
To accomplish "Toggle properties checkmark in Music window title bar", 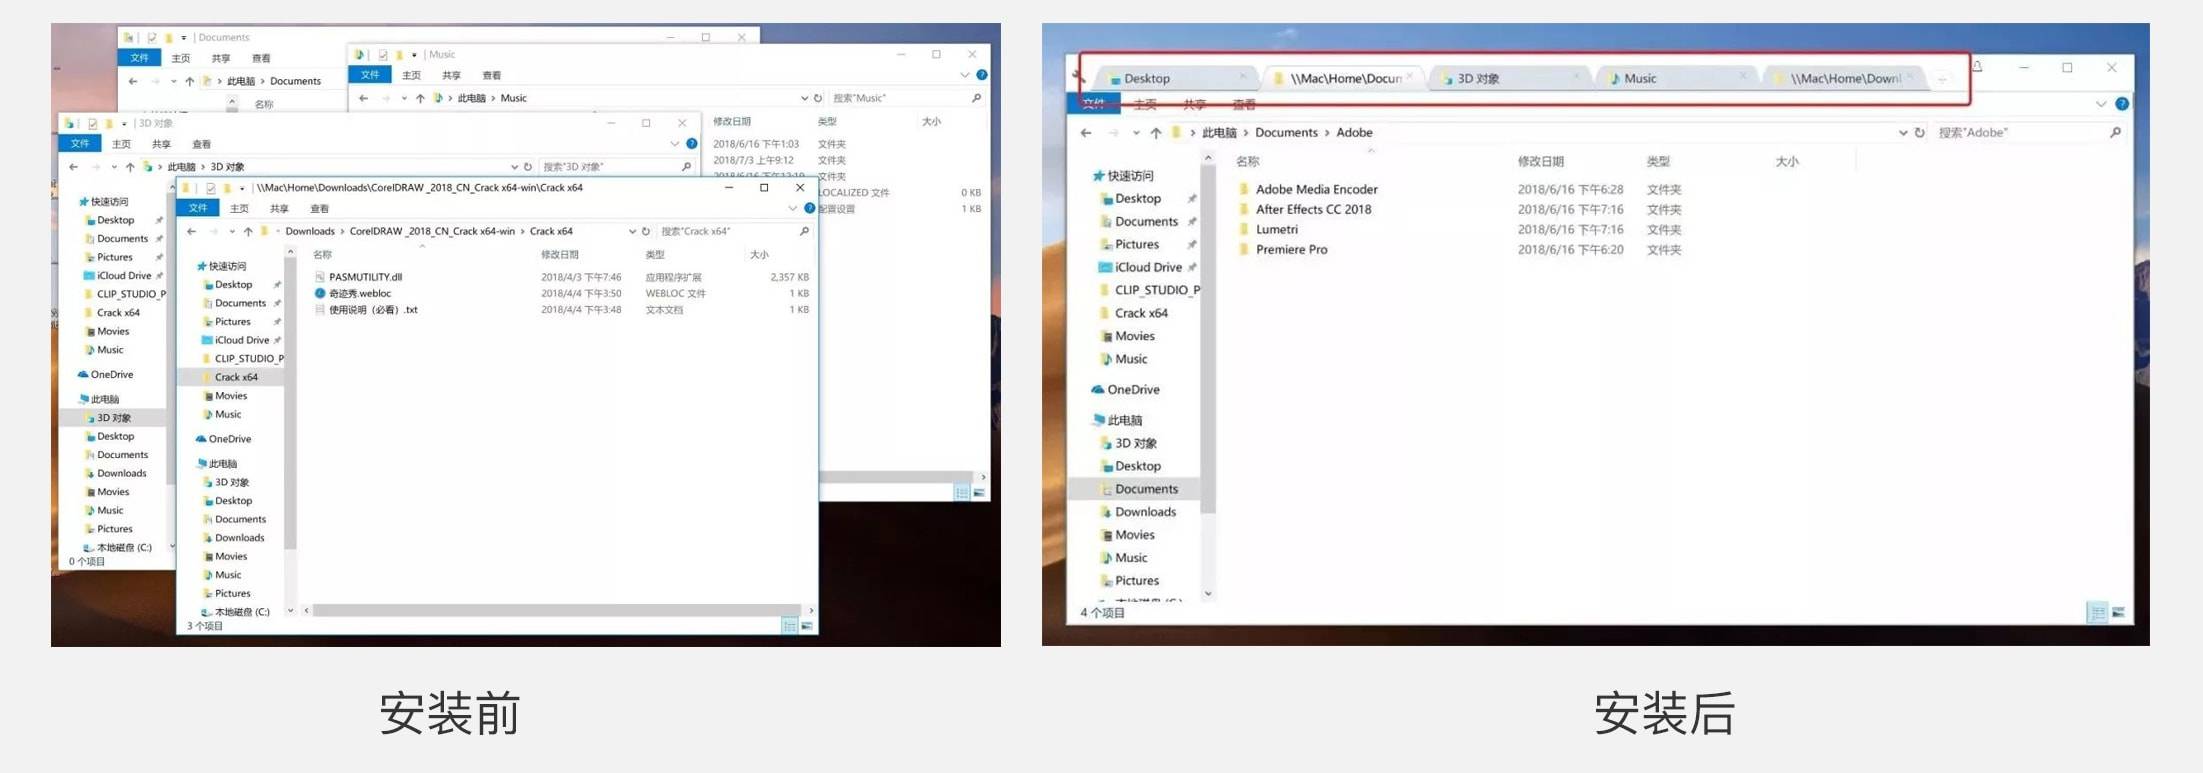I will click(x=382, y=55).
